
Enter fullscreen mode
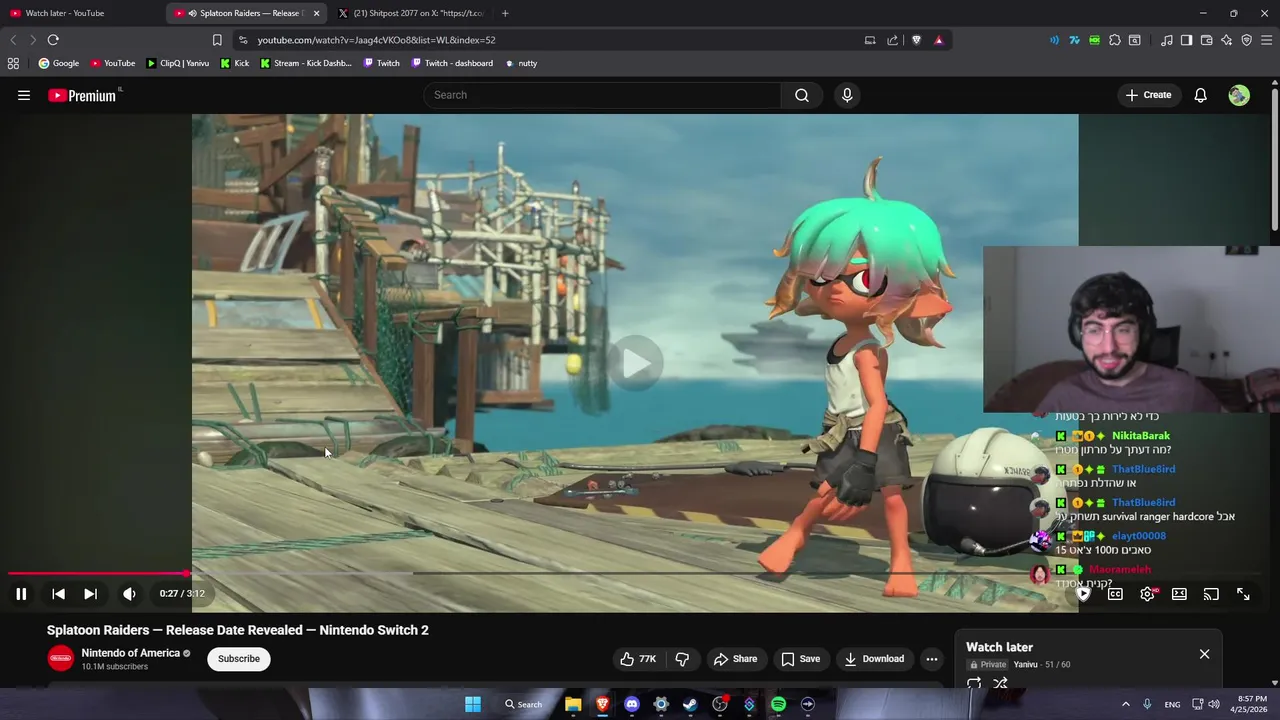(x=1243, y=594)
